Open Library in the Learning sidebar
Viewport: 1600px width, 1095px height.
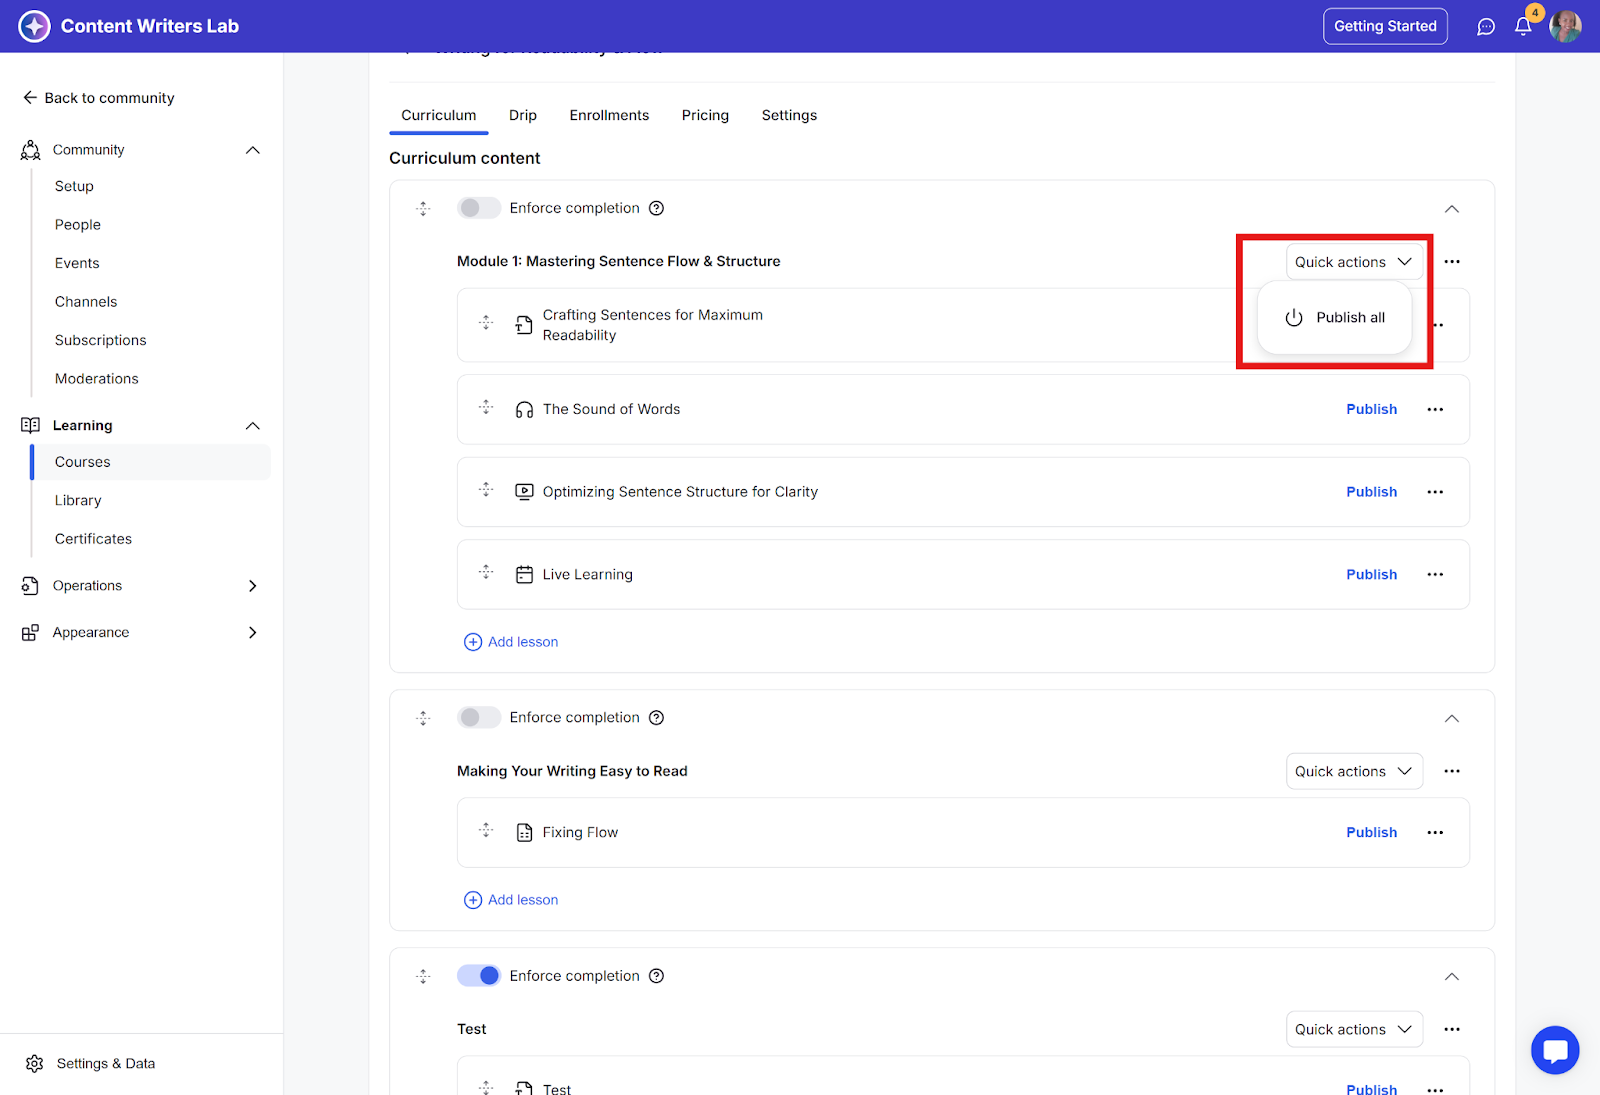(78, 501)
